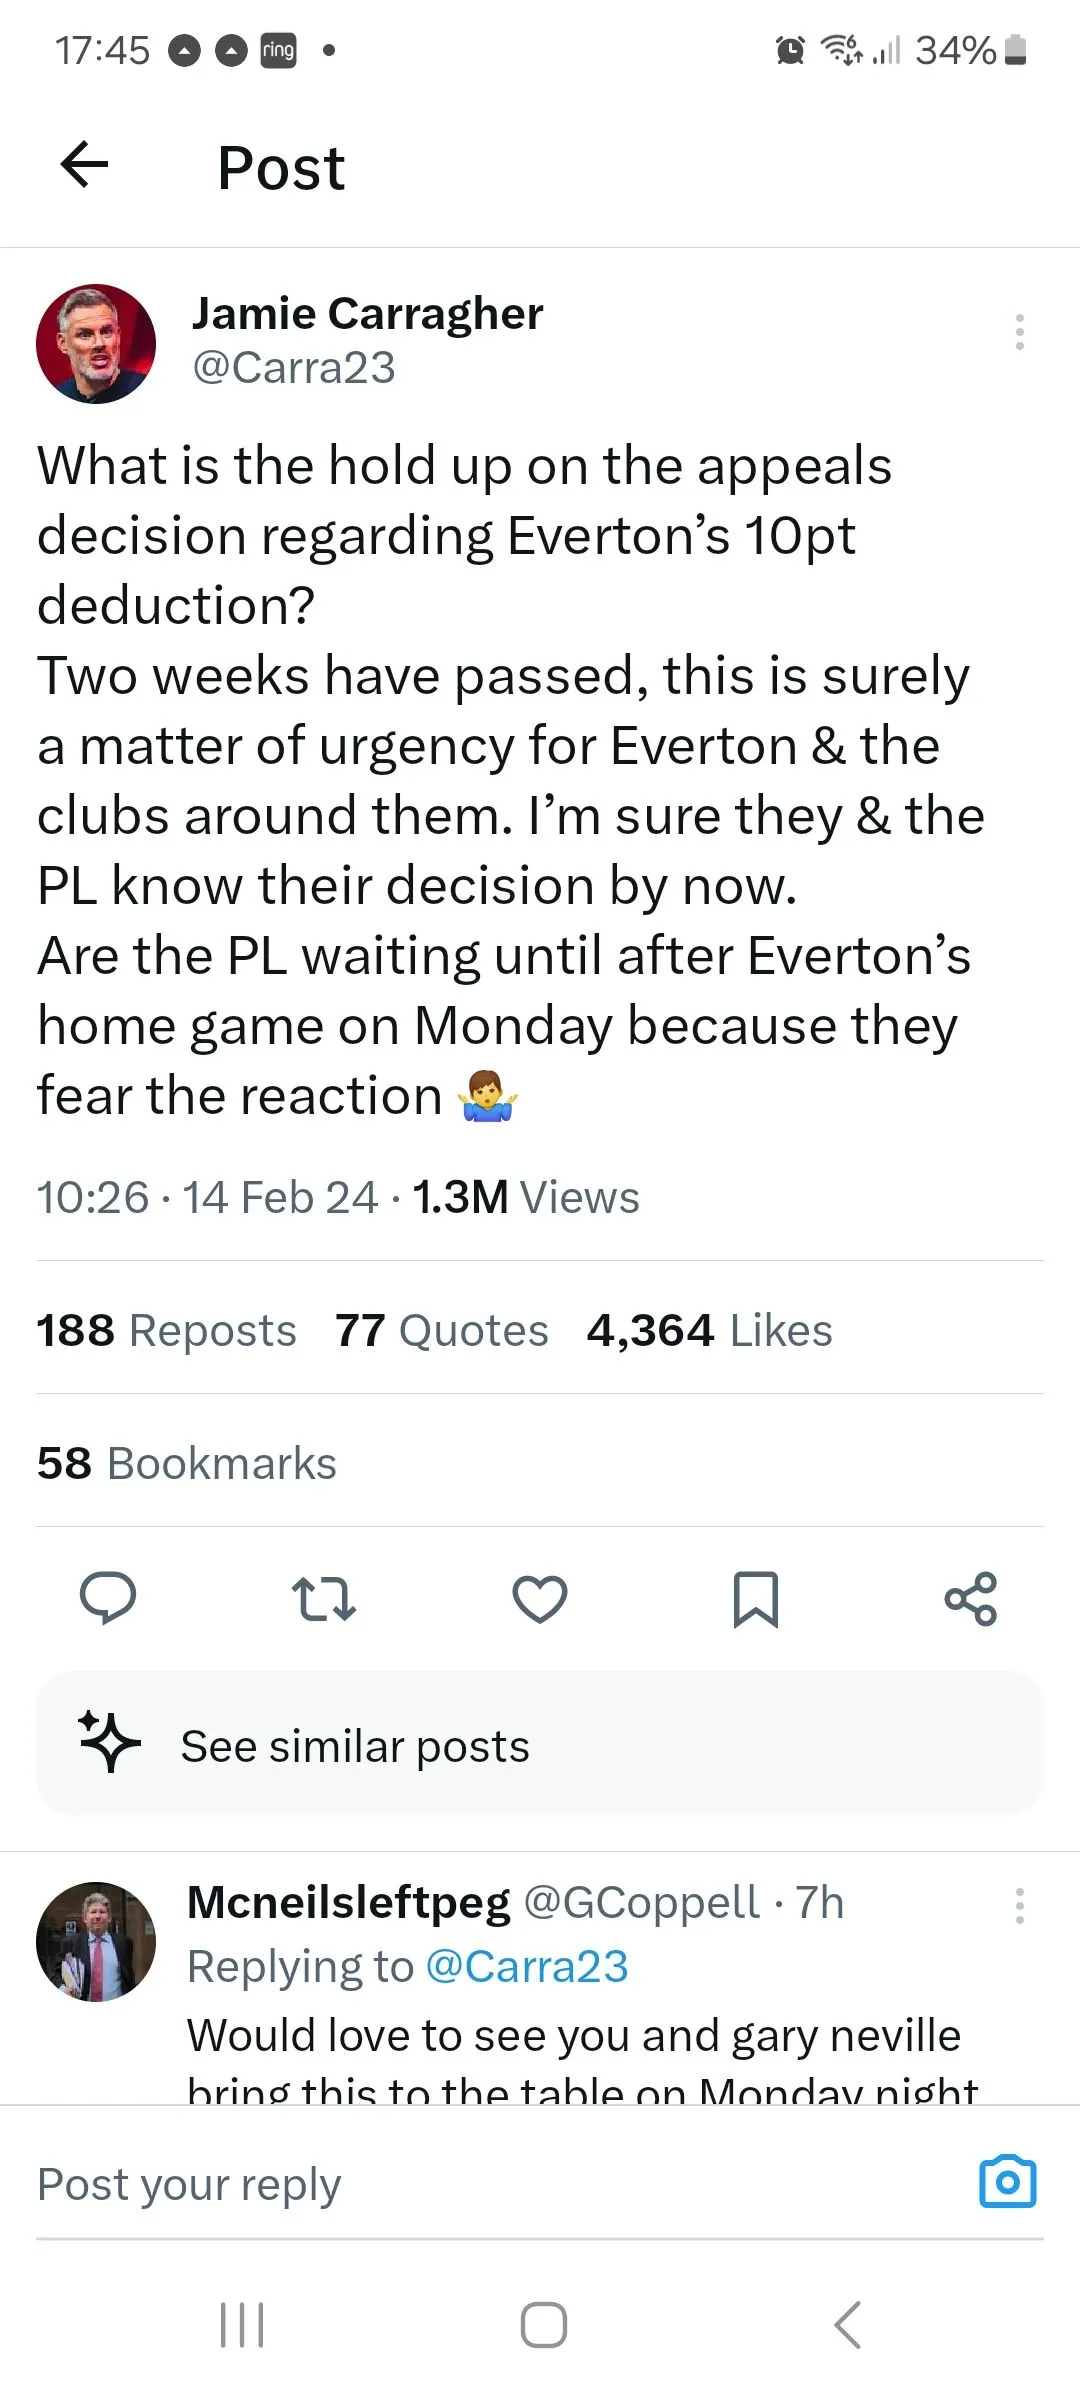Tap the sparkle icon beside similar posts
Screen dimensions: 1080x2400
point(110,1741)
